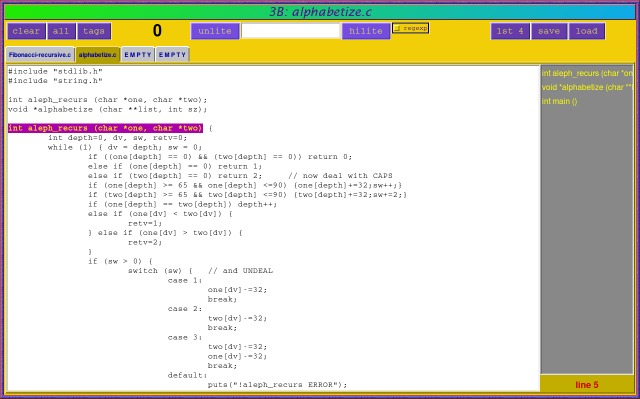
Task: Save the file with save button
Action: 549,31
